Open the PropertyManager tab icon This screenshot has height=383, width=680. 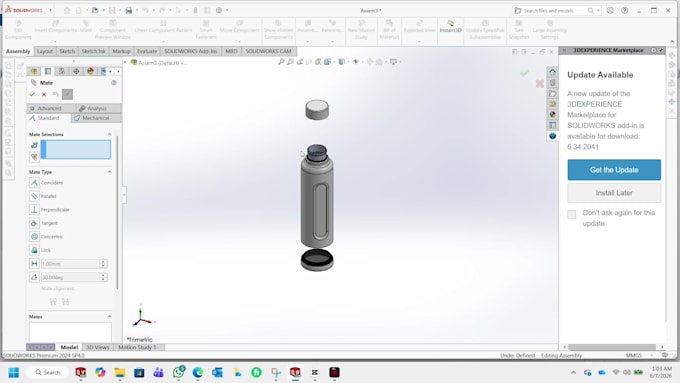coord(48,71)
